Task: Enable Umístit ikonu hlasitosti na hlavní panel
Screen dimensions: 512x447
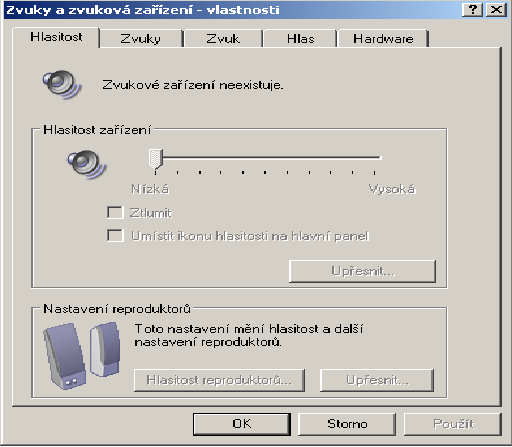Action: pos(115,235)
